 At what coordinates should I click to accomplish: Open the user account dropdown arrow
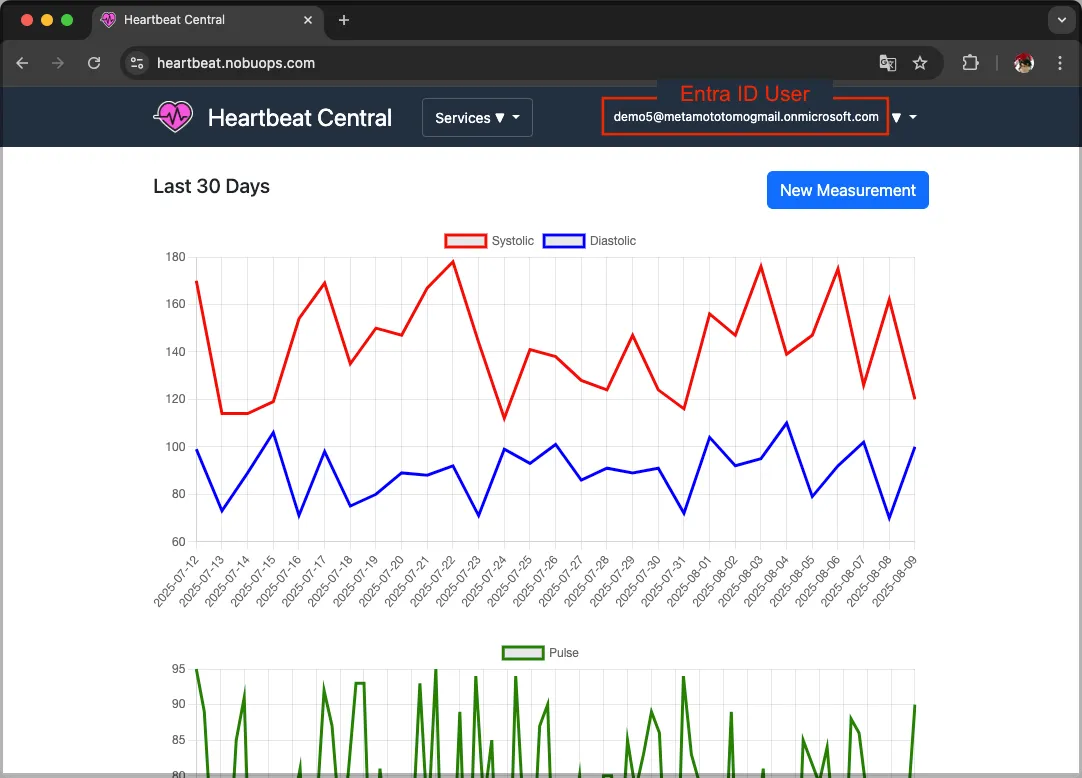click(x=903, y=118)
